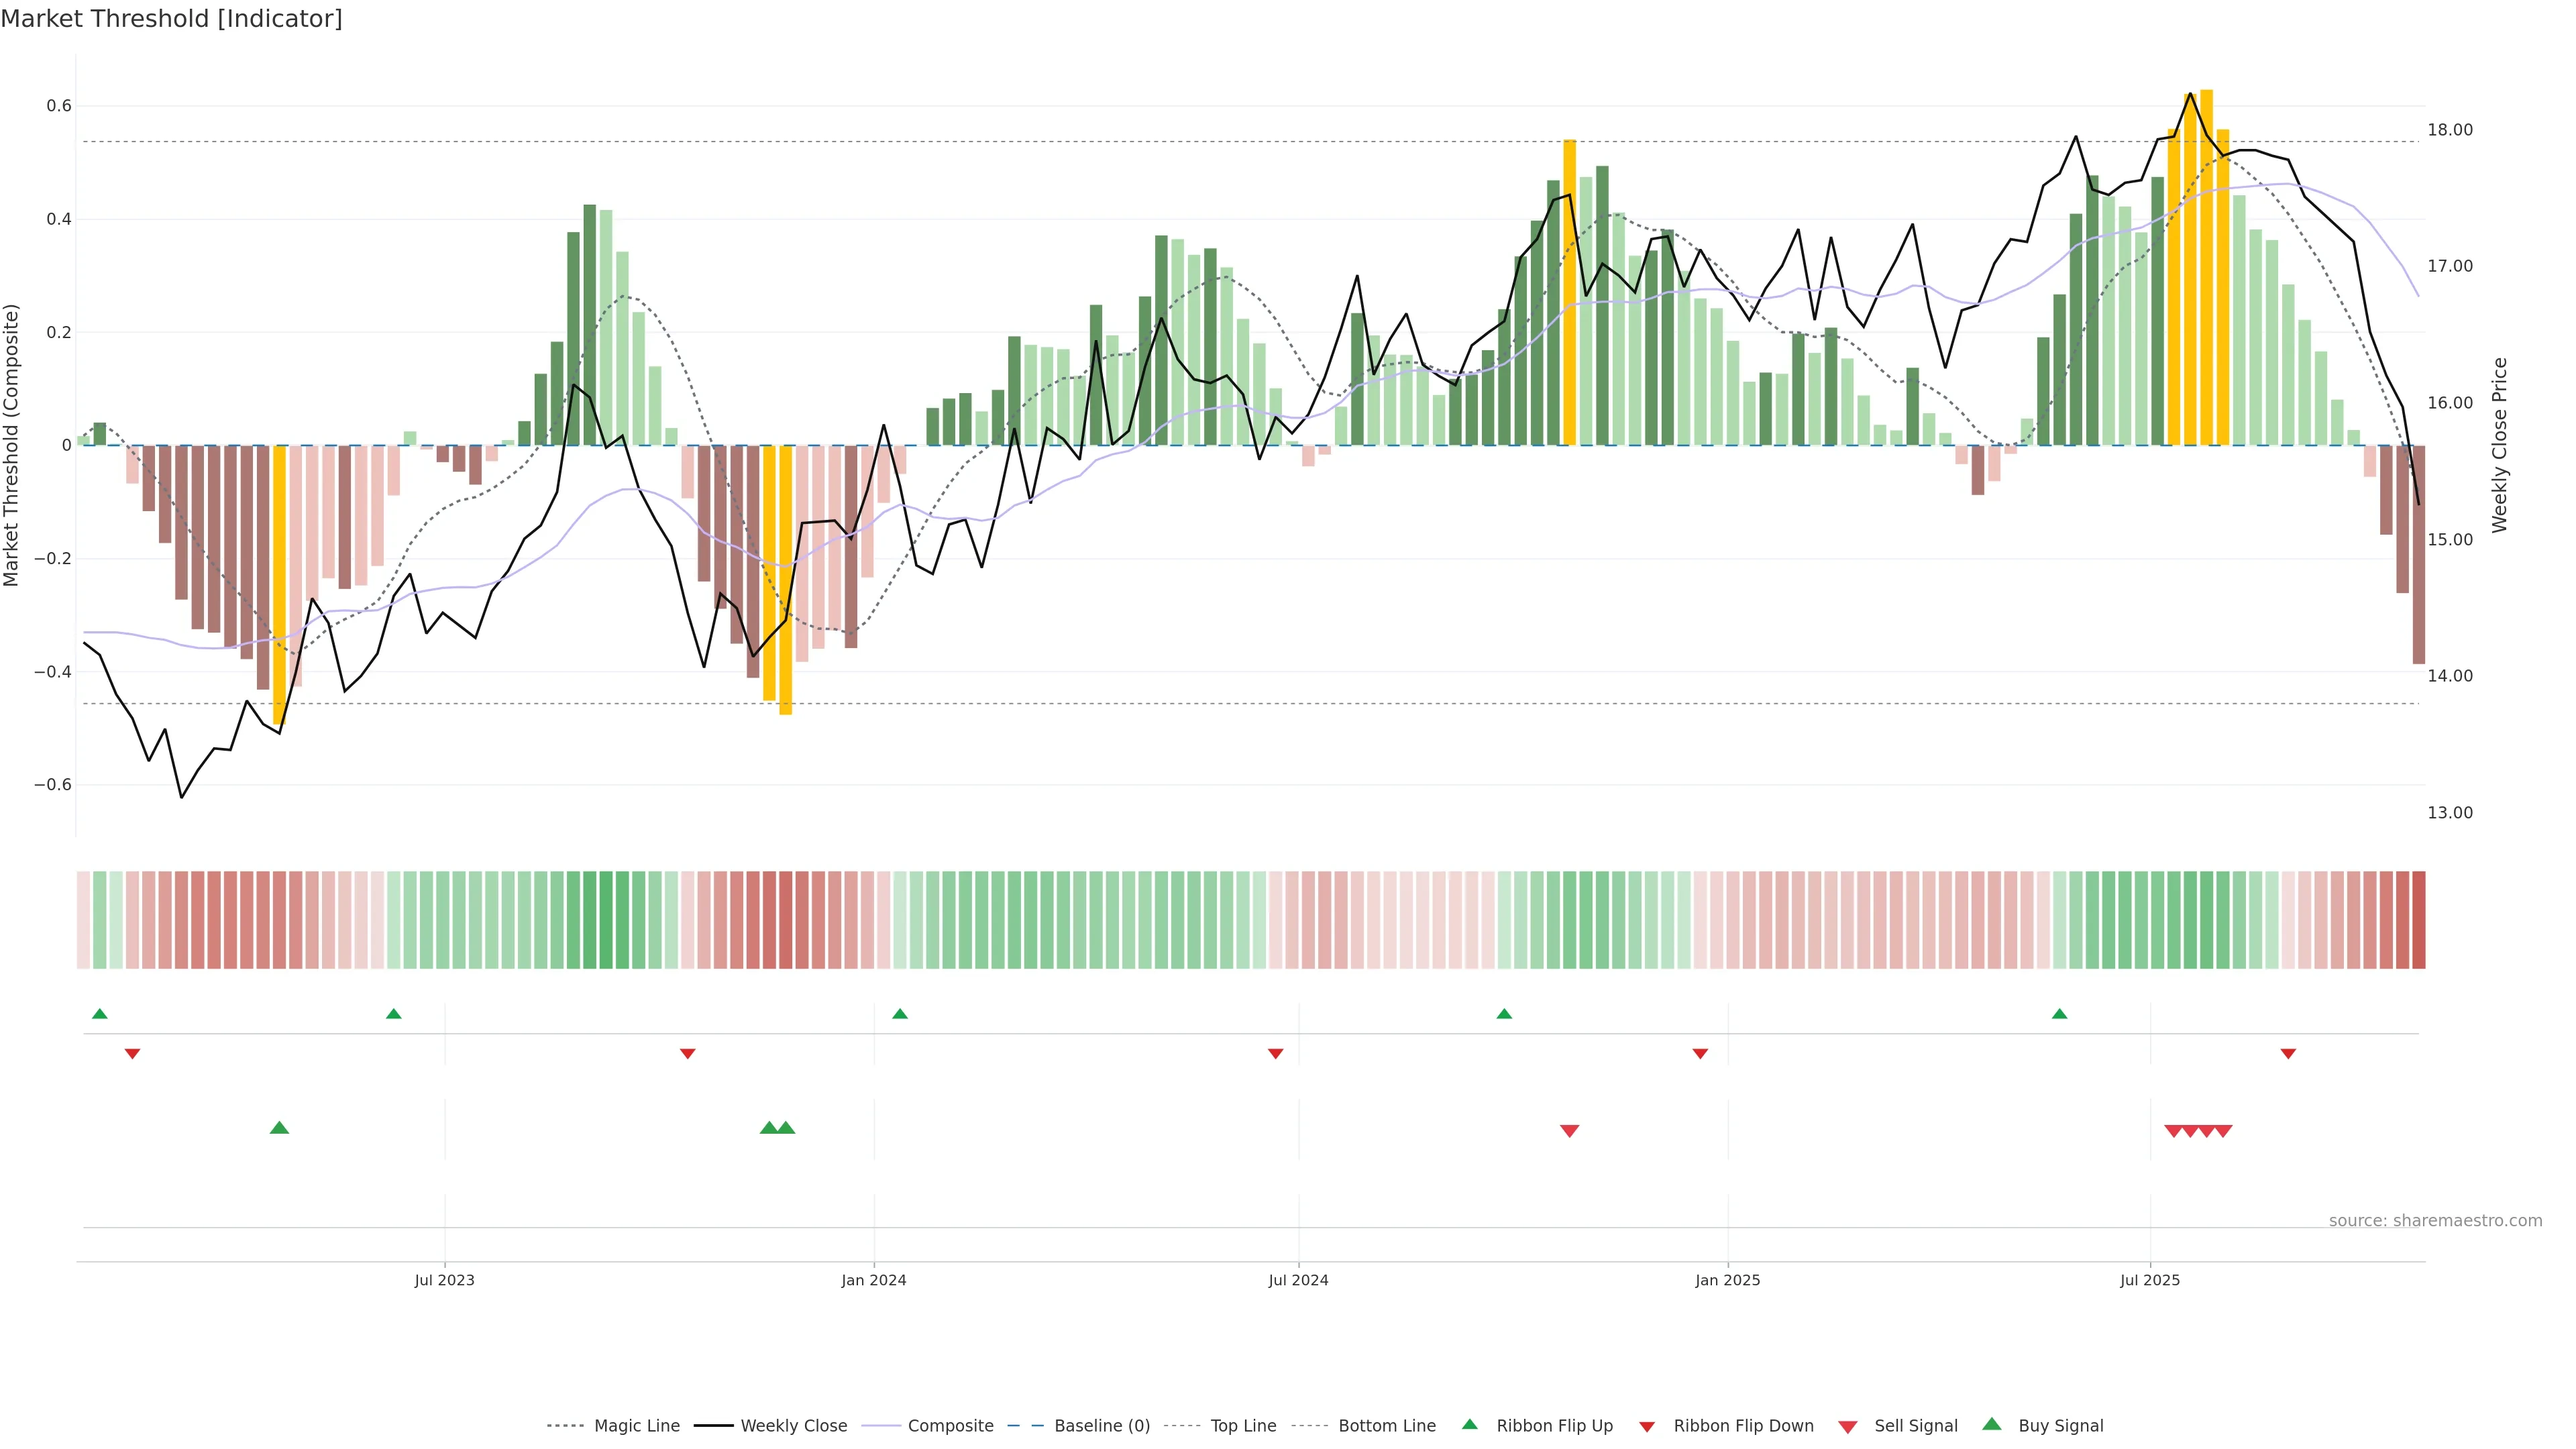Click the sharemaestro.com source text

click(x=2435, y=1221)
